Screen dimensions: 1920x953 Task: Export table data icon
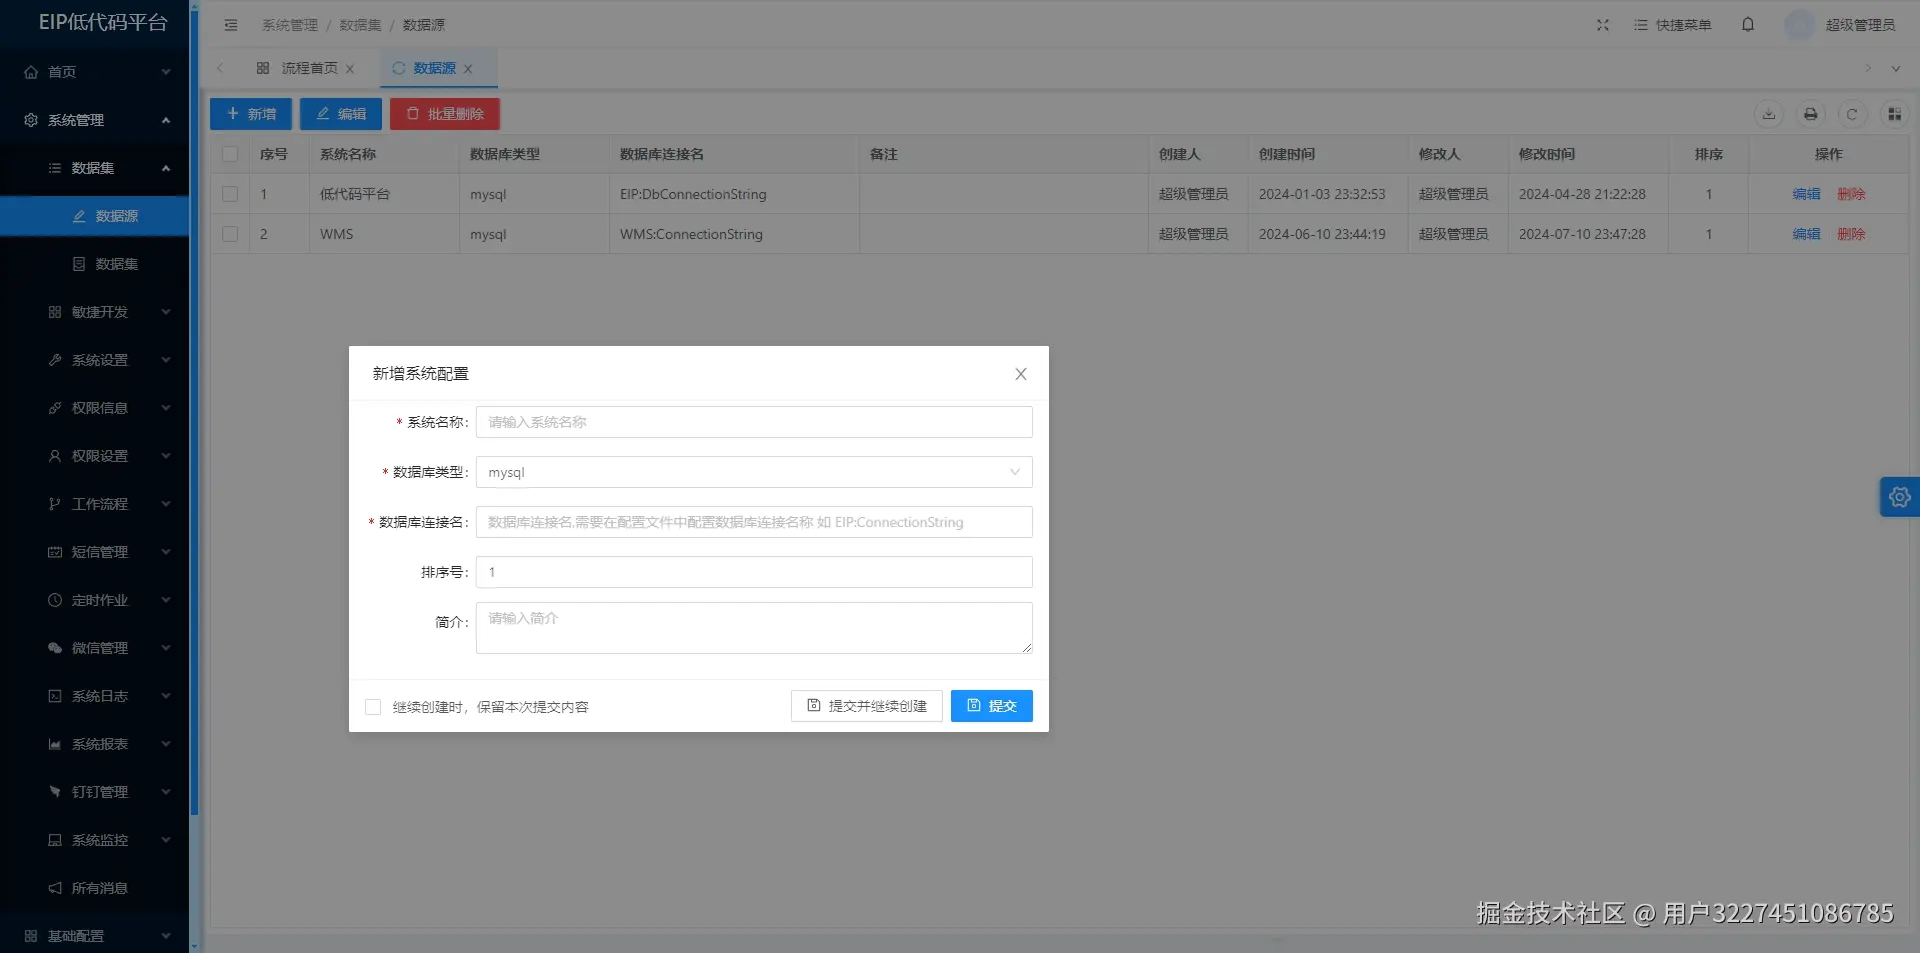(x=1769, y=114)
